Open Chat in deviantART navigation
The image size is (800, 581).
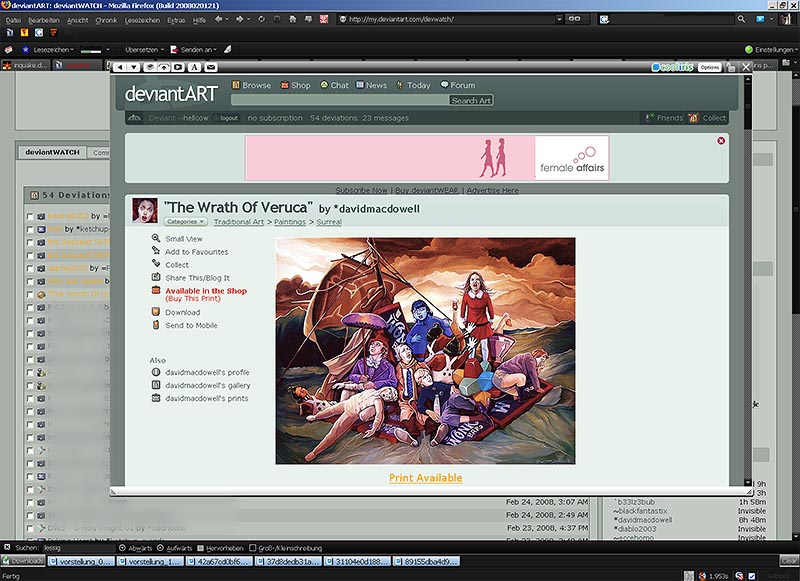point(334,85)
